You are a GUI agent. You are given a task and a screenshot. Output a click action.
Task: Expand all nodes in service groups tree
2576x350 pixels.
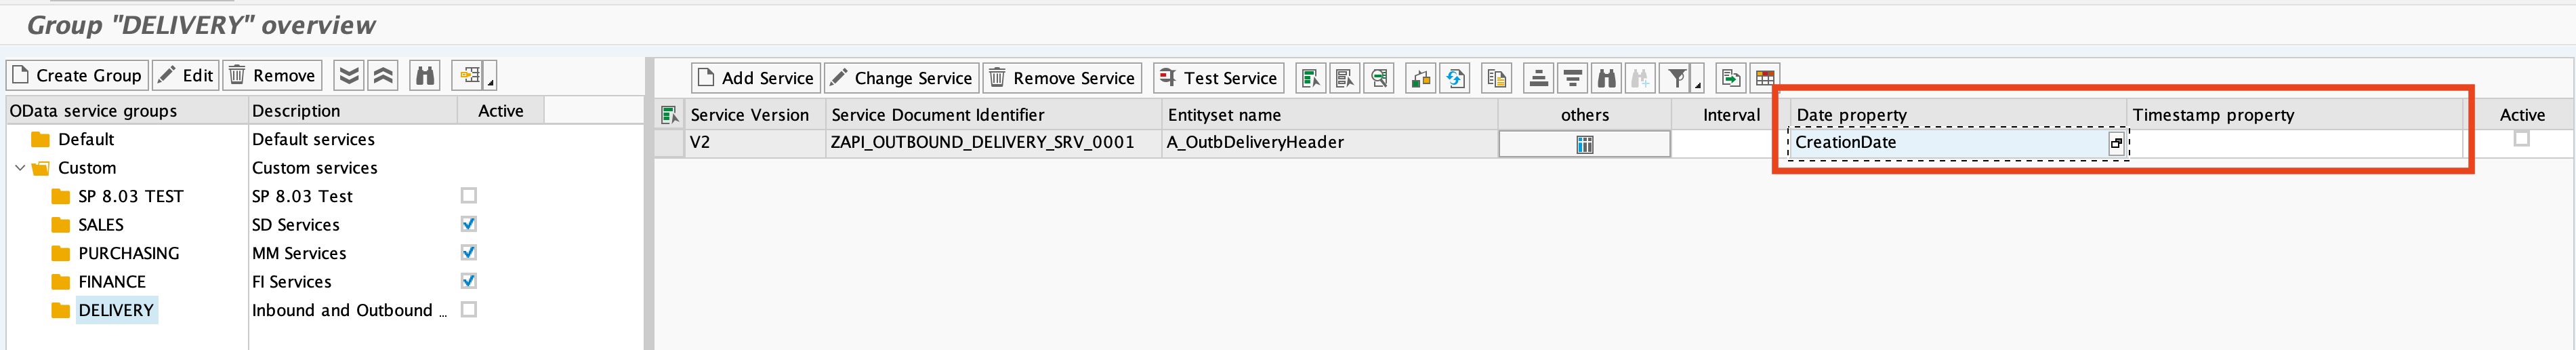(x=348, y=76)
